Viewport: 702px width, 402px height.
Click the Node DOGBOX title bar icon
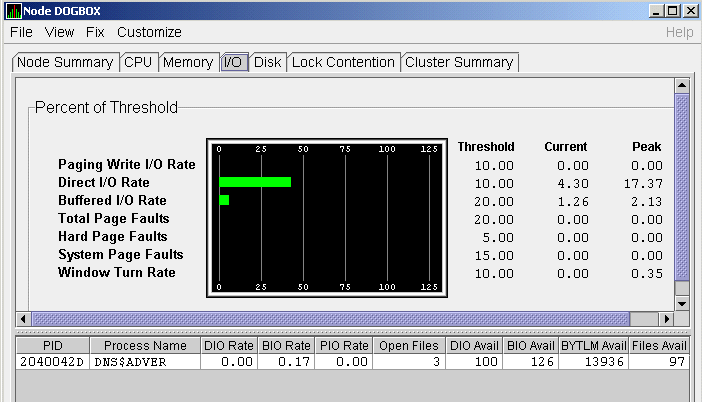(12, 10)
